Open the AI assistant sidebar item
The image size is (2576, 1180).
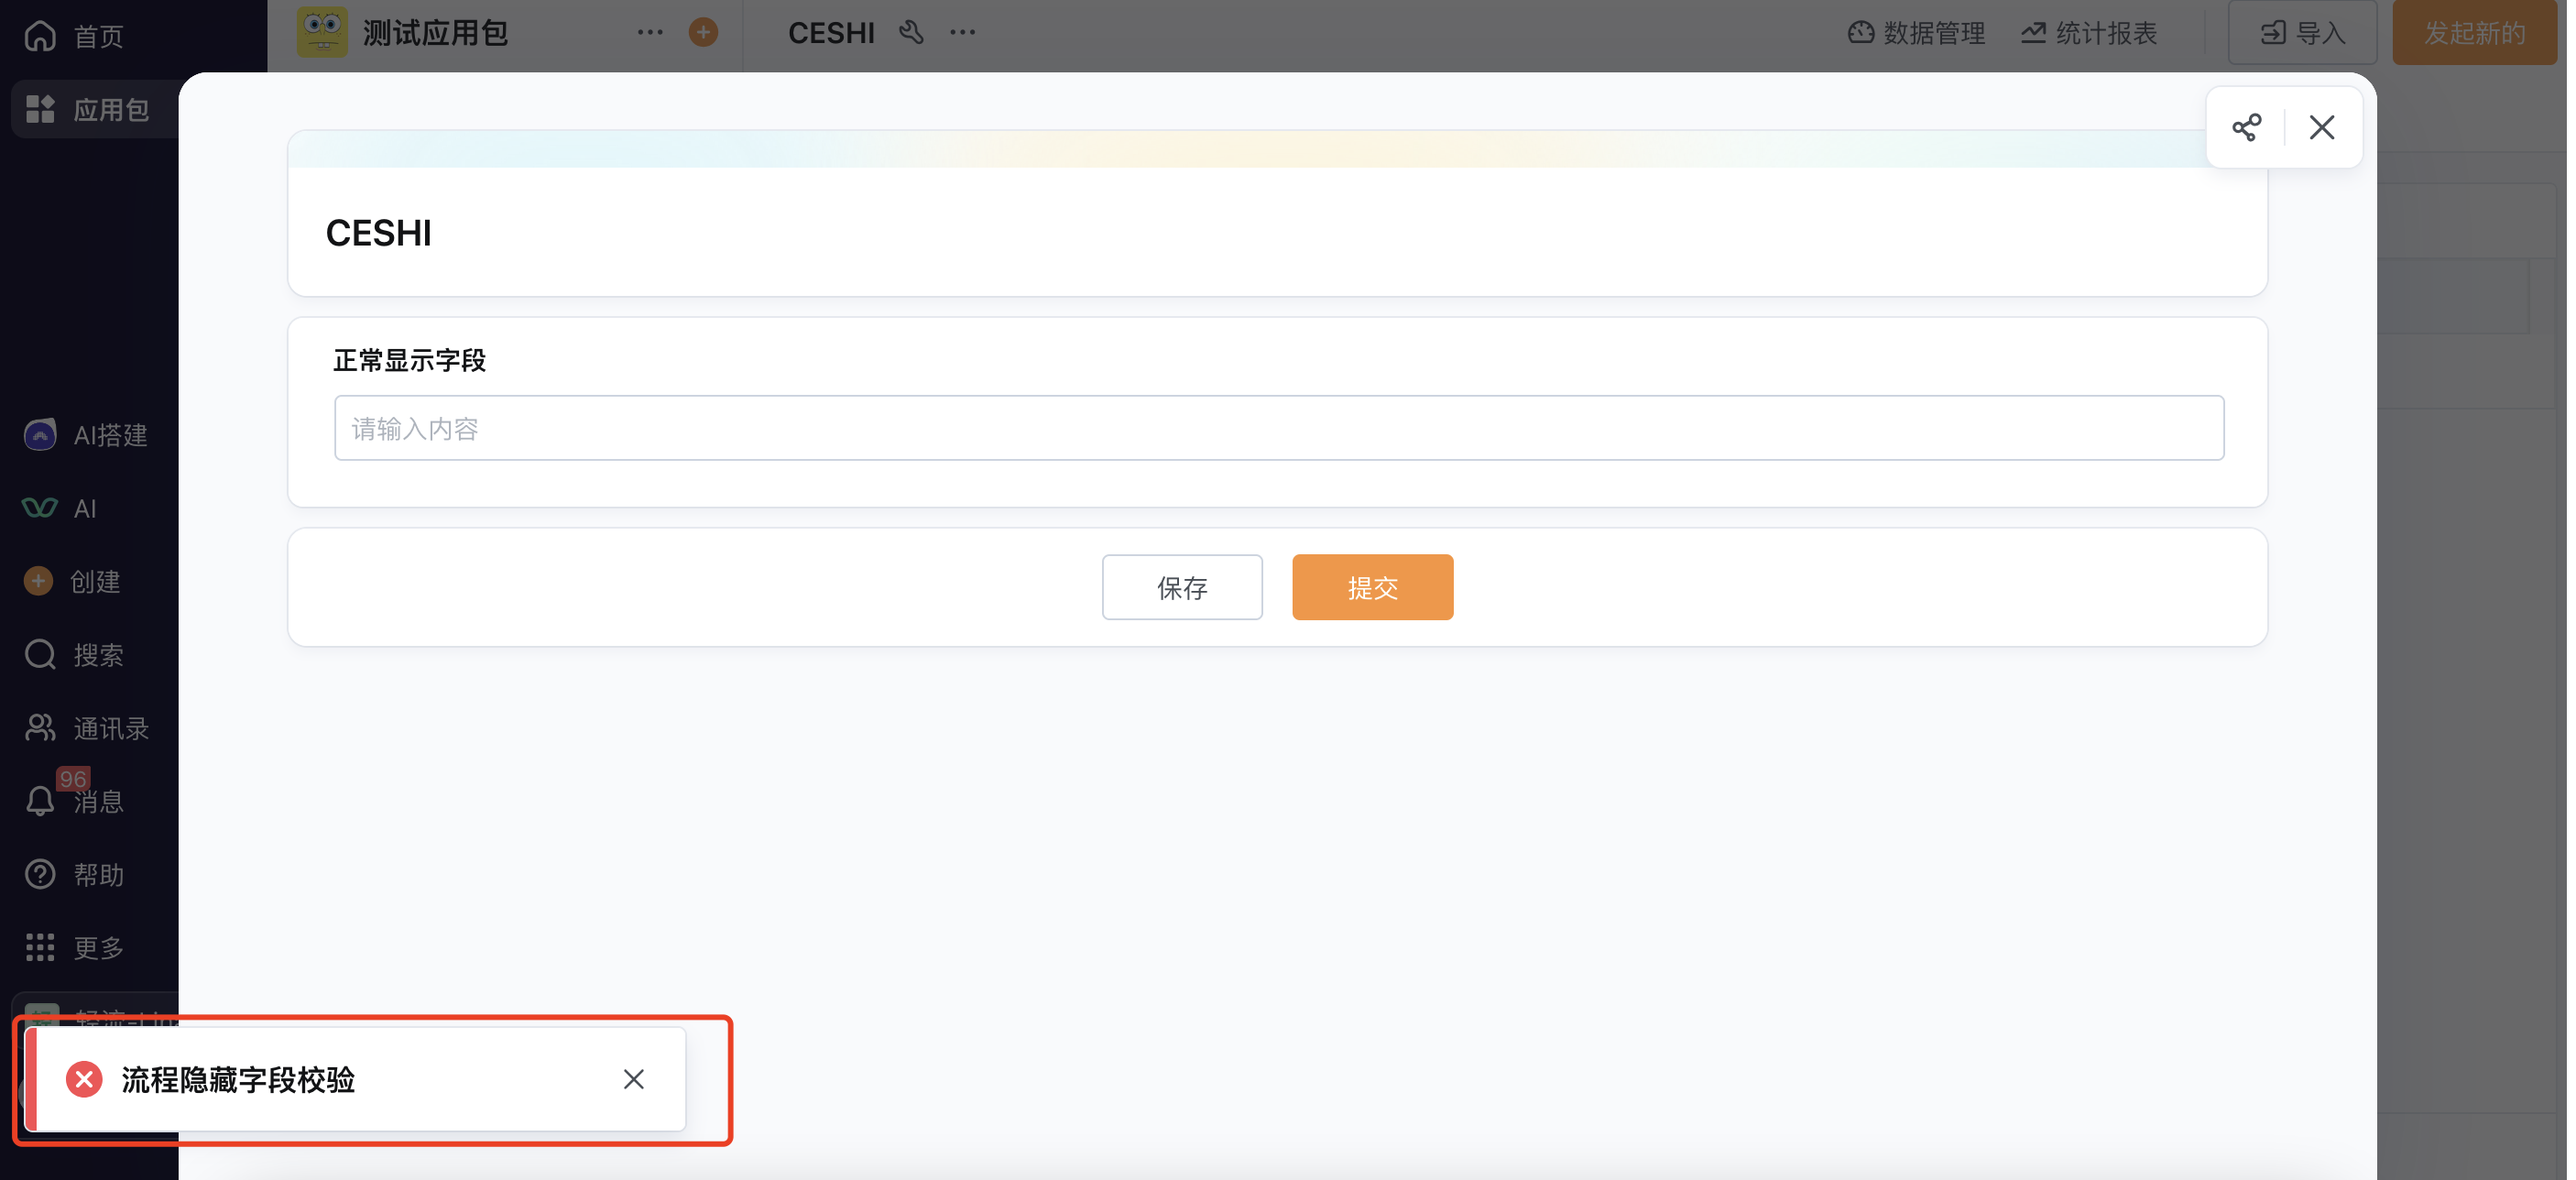point(60,508)
